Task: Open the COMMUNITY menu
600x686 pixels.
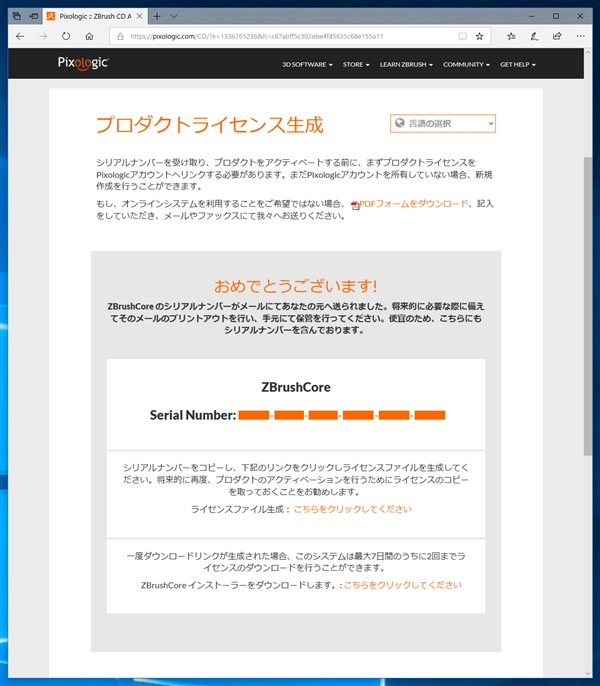Action: coord(466,64)
